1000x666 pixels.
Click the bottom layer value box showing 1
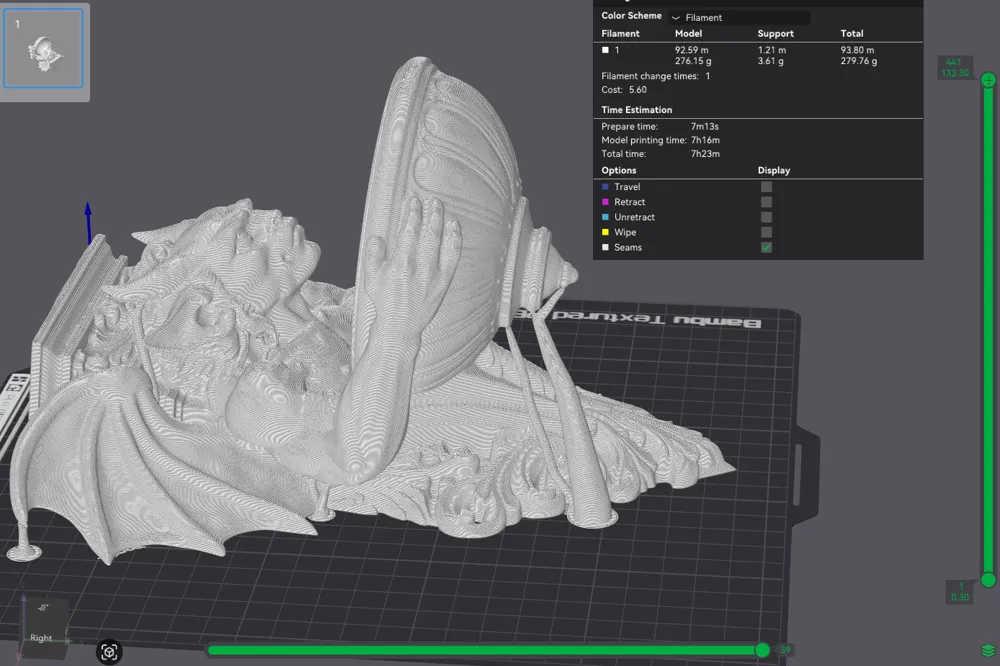960,591
